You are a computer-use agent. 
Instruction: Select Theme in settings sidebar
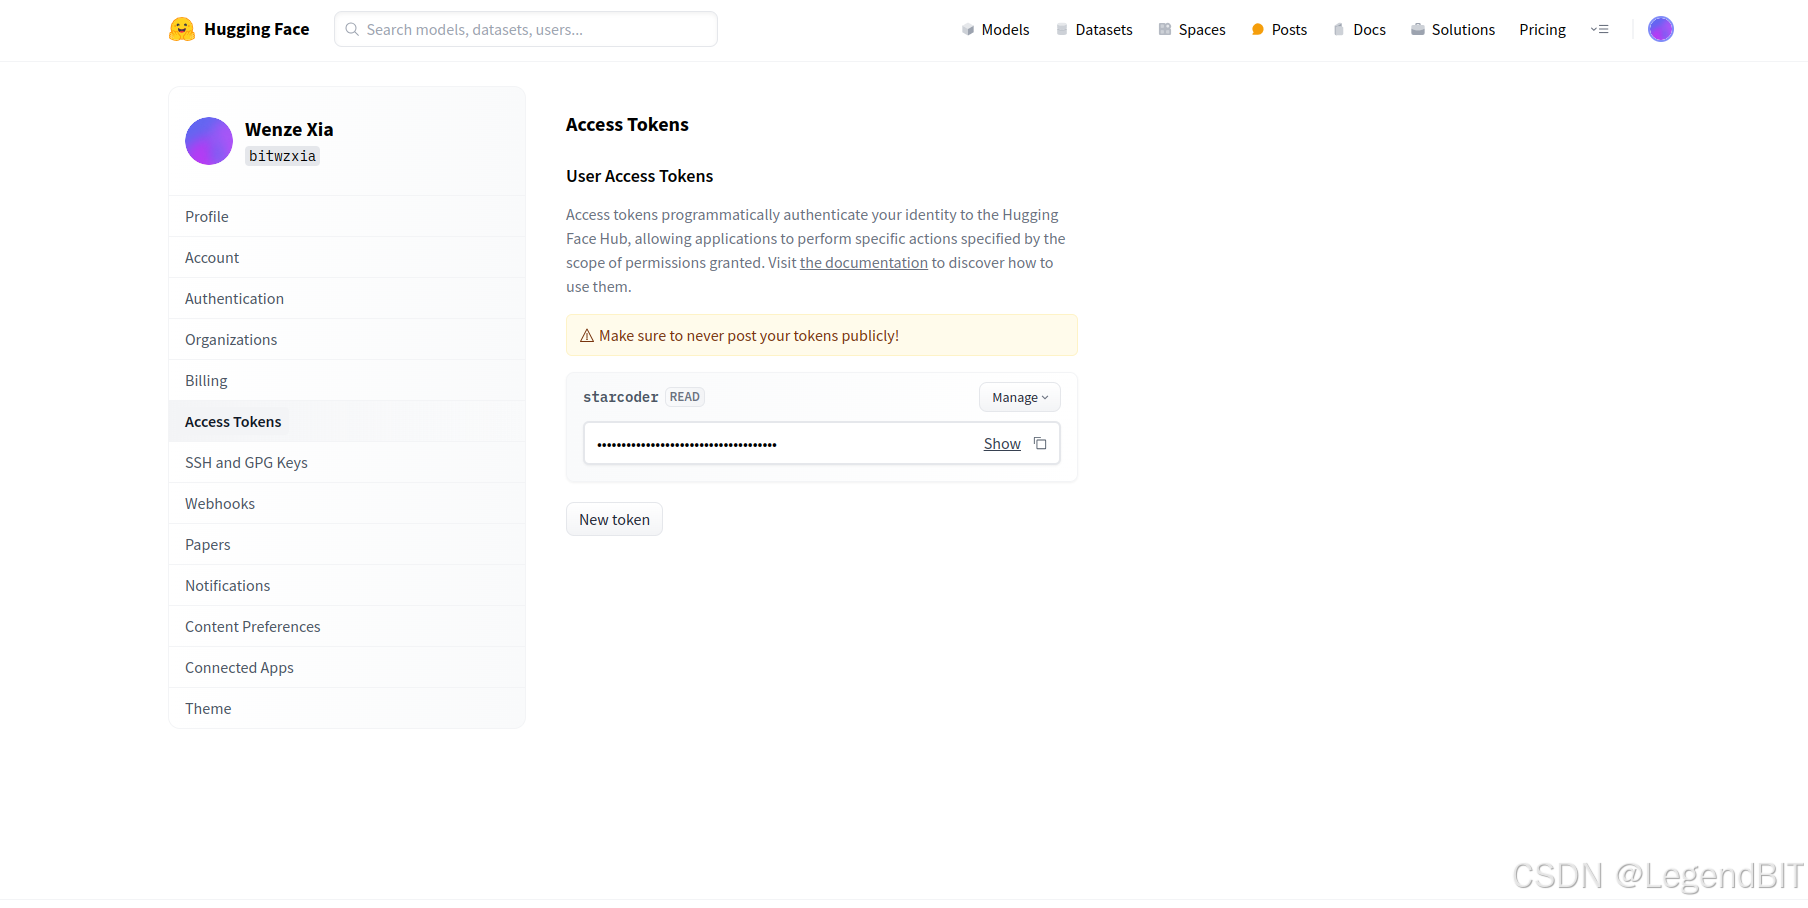coord(347,708)
